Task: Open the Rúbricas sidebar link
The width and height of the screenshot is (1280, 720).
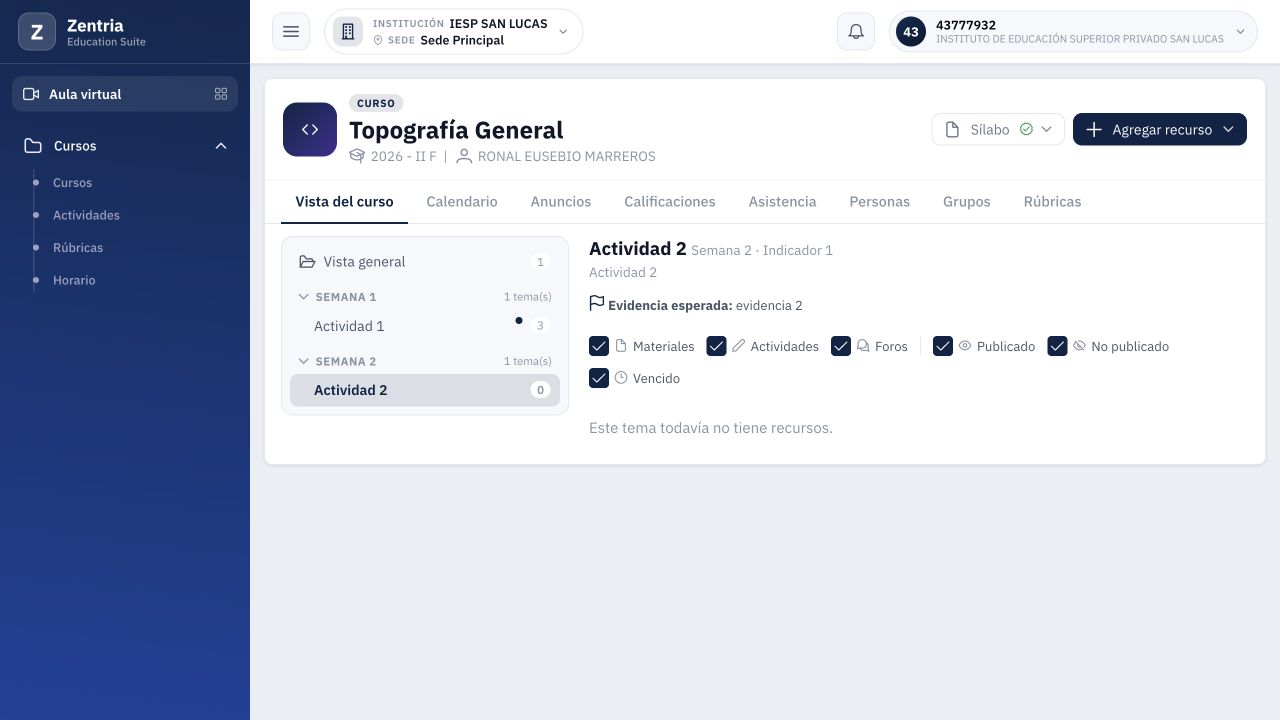Action: (x=78, y=248)
